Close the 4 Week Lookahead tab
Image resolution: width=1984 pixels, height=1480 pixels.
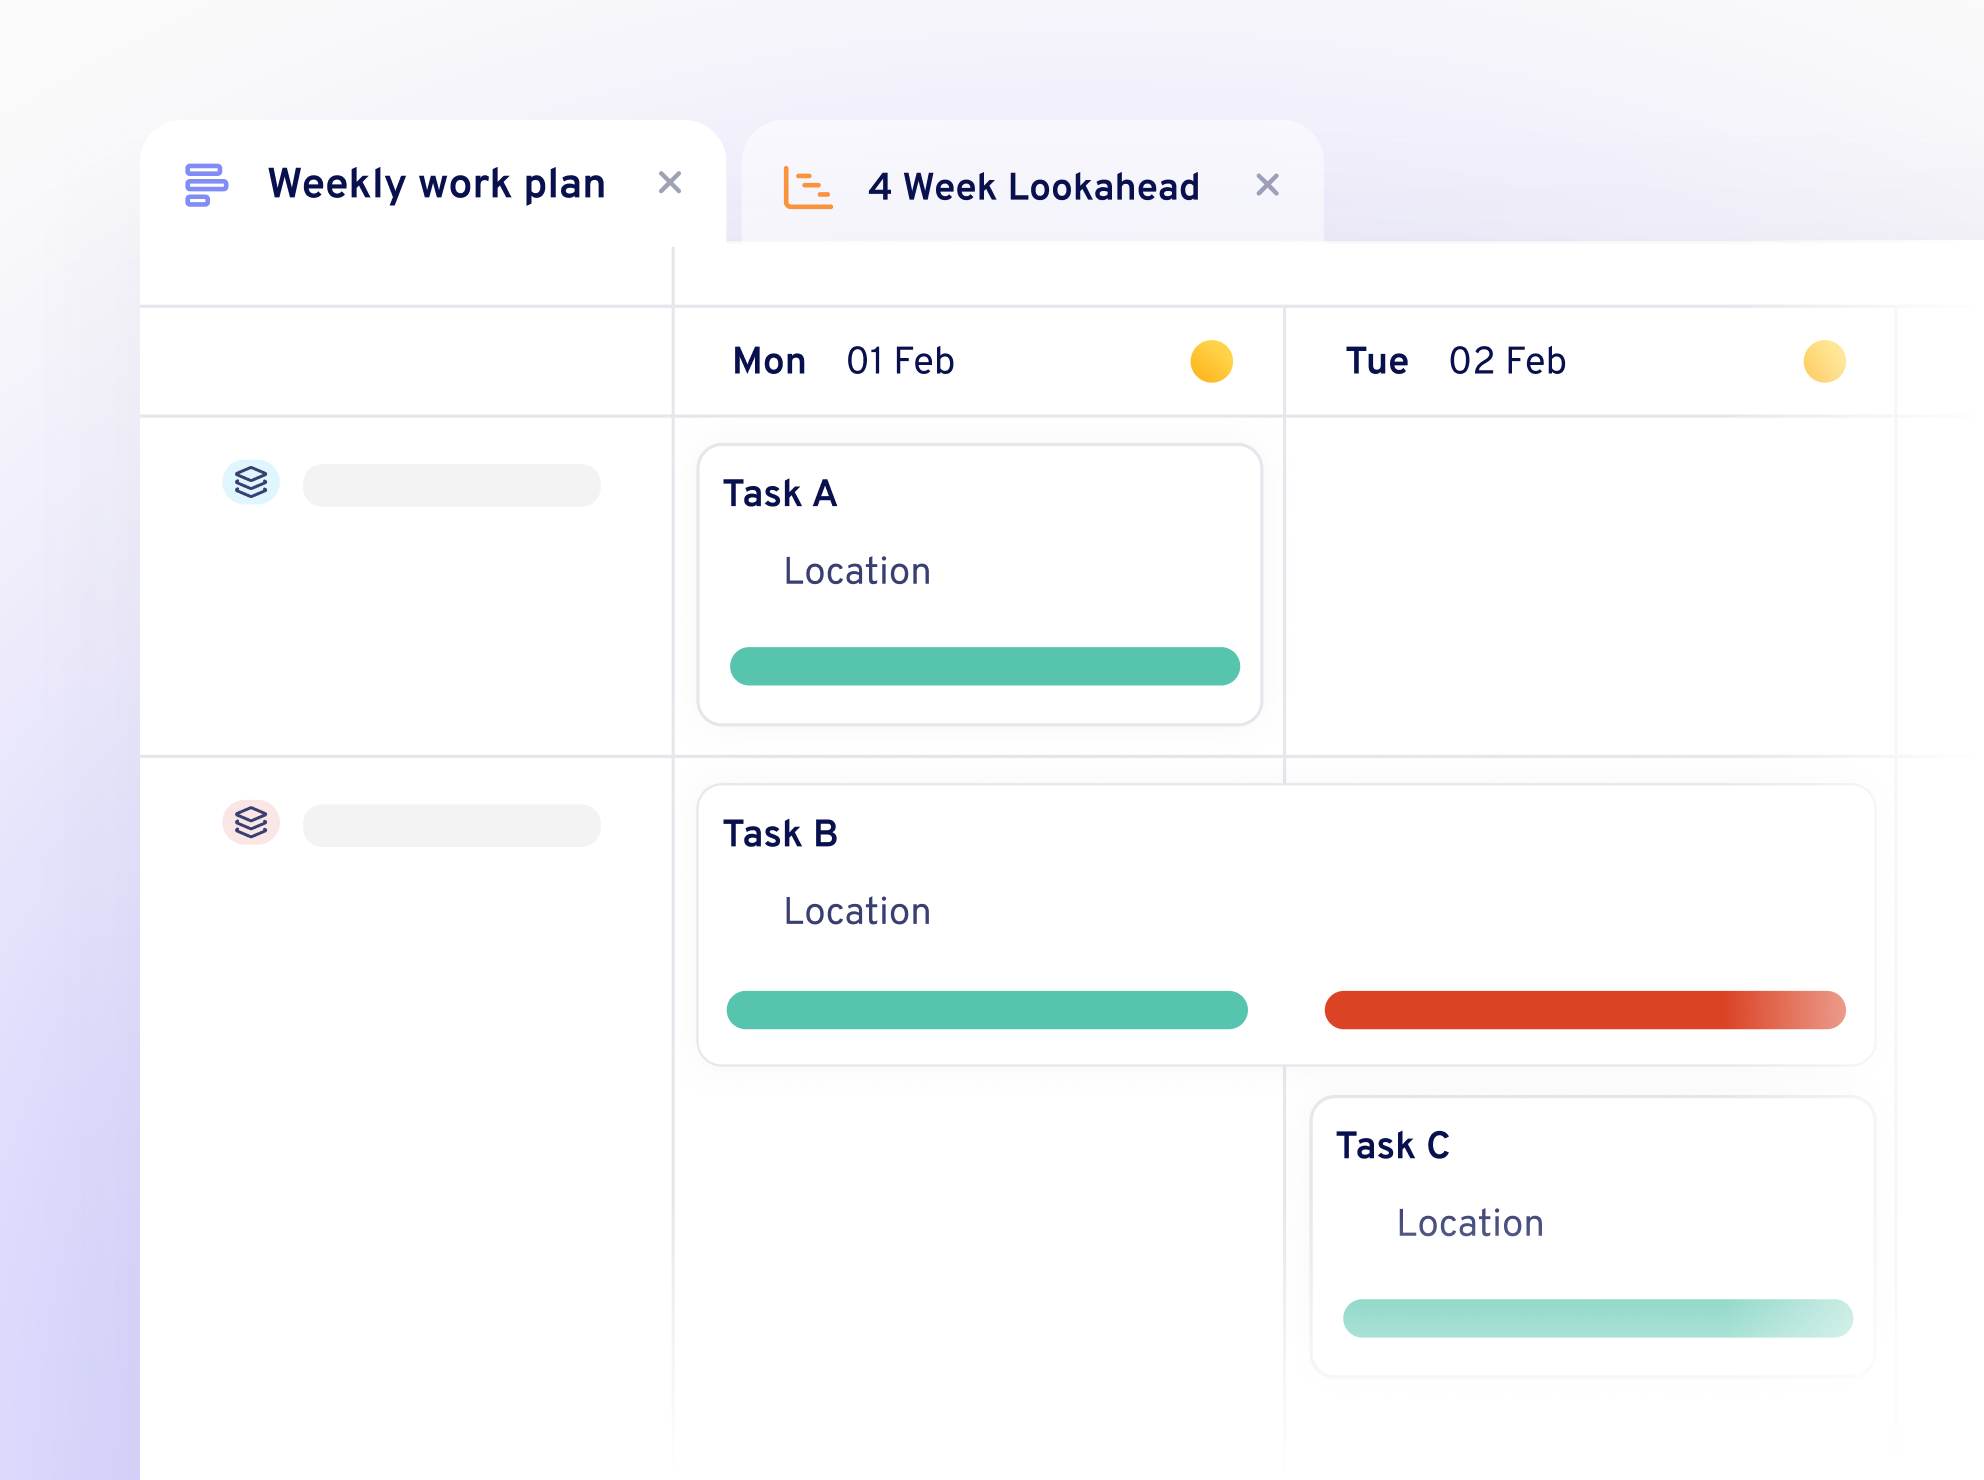[x=1267, y=185]
